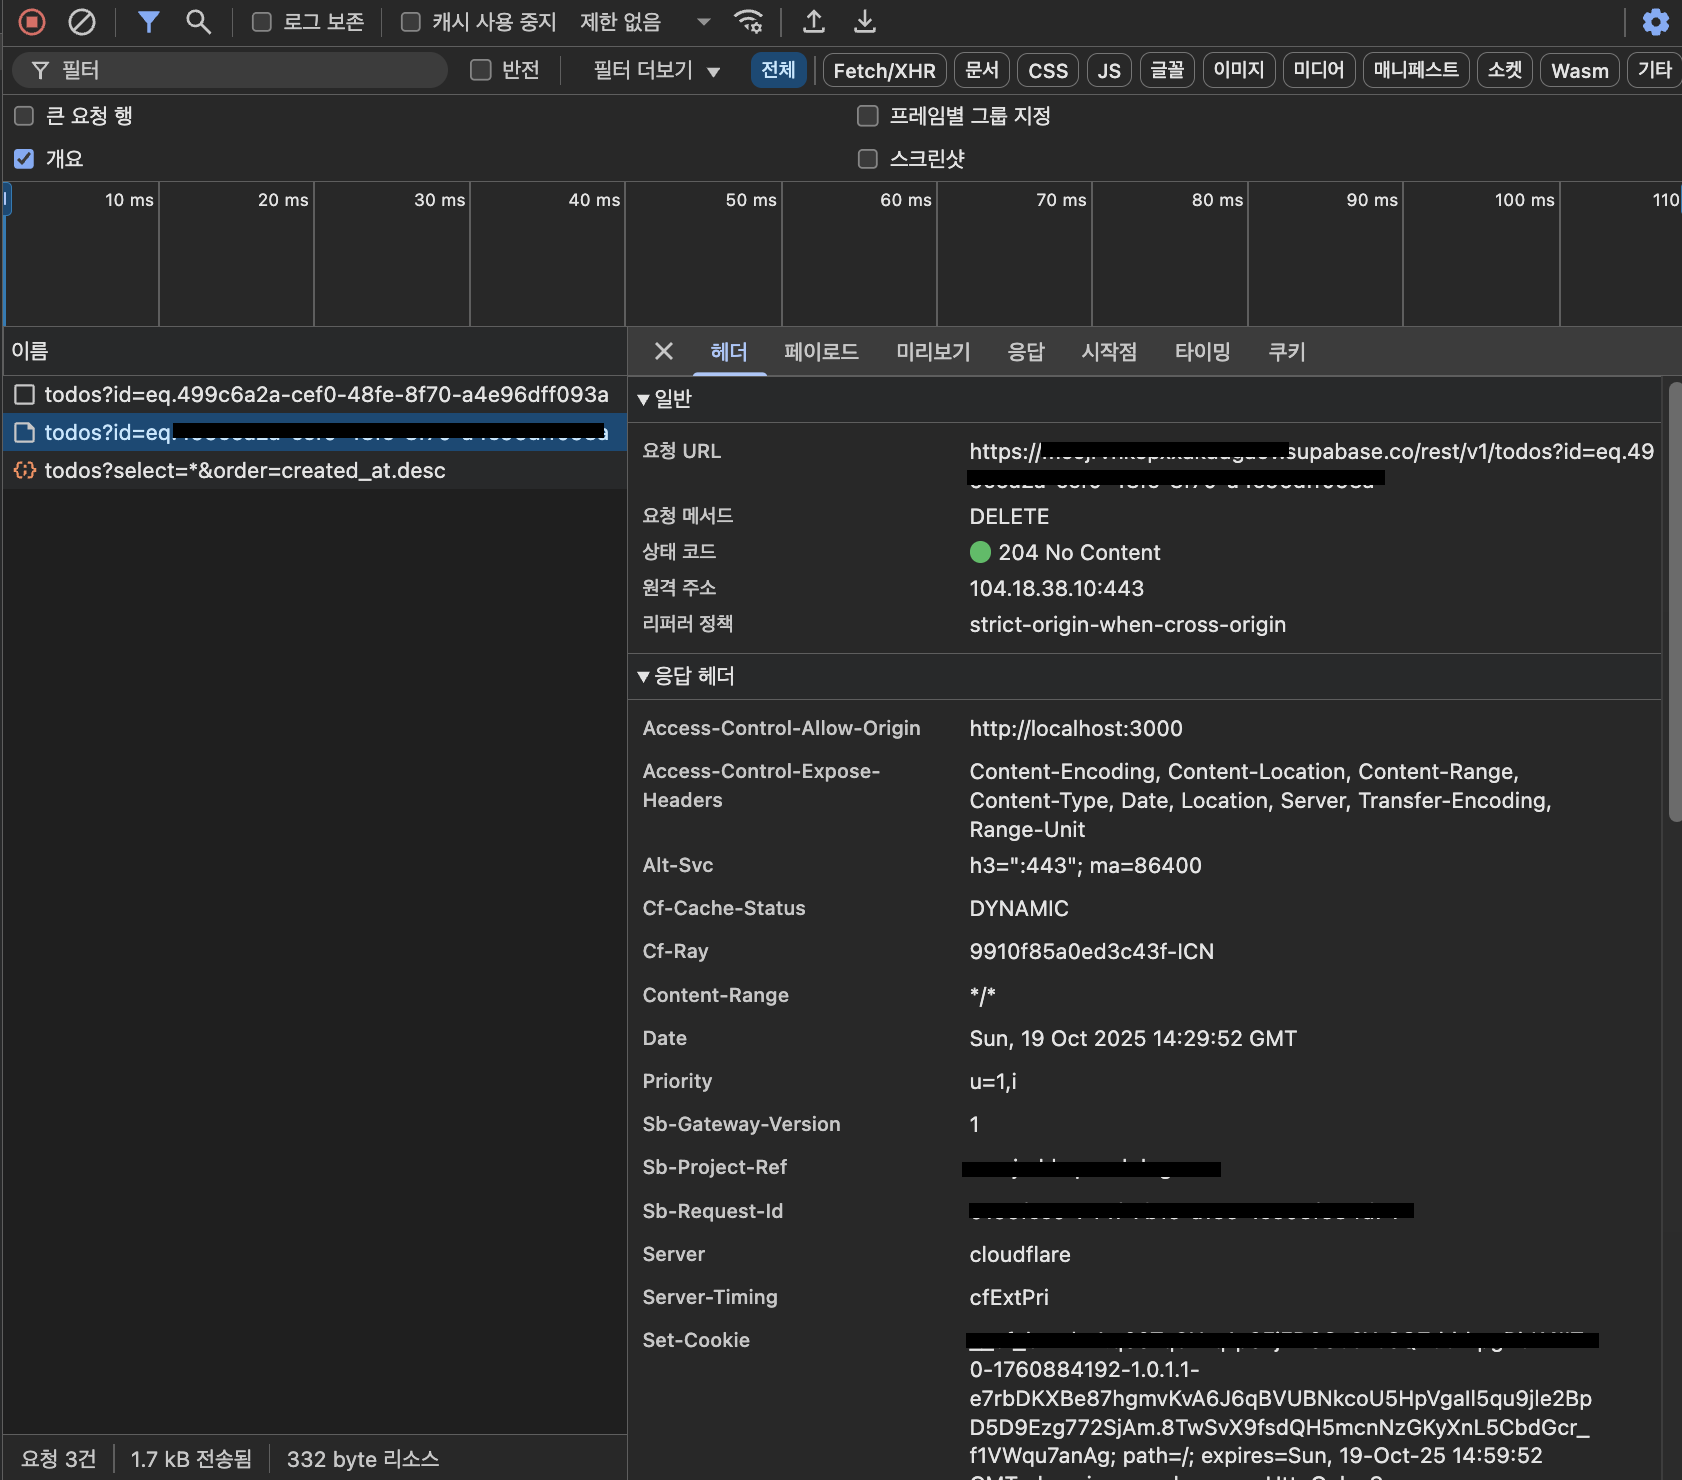Uncheck the 개요 checkbox

tap(24, 159)
